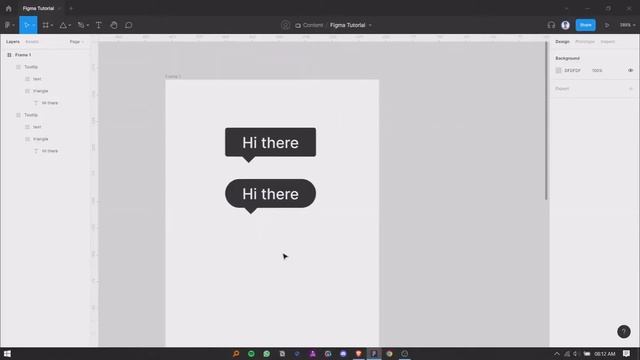The height and width of the screenshot is (360, 640).
Task: Open Chrome from the taskbar
Action: pyautogui.click(x=389, y=353)
